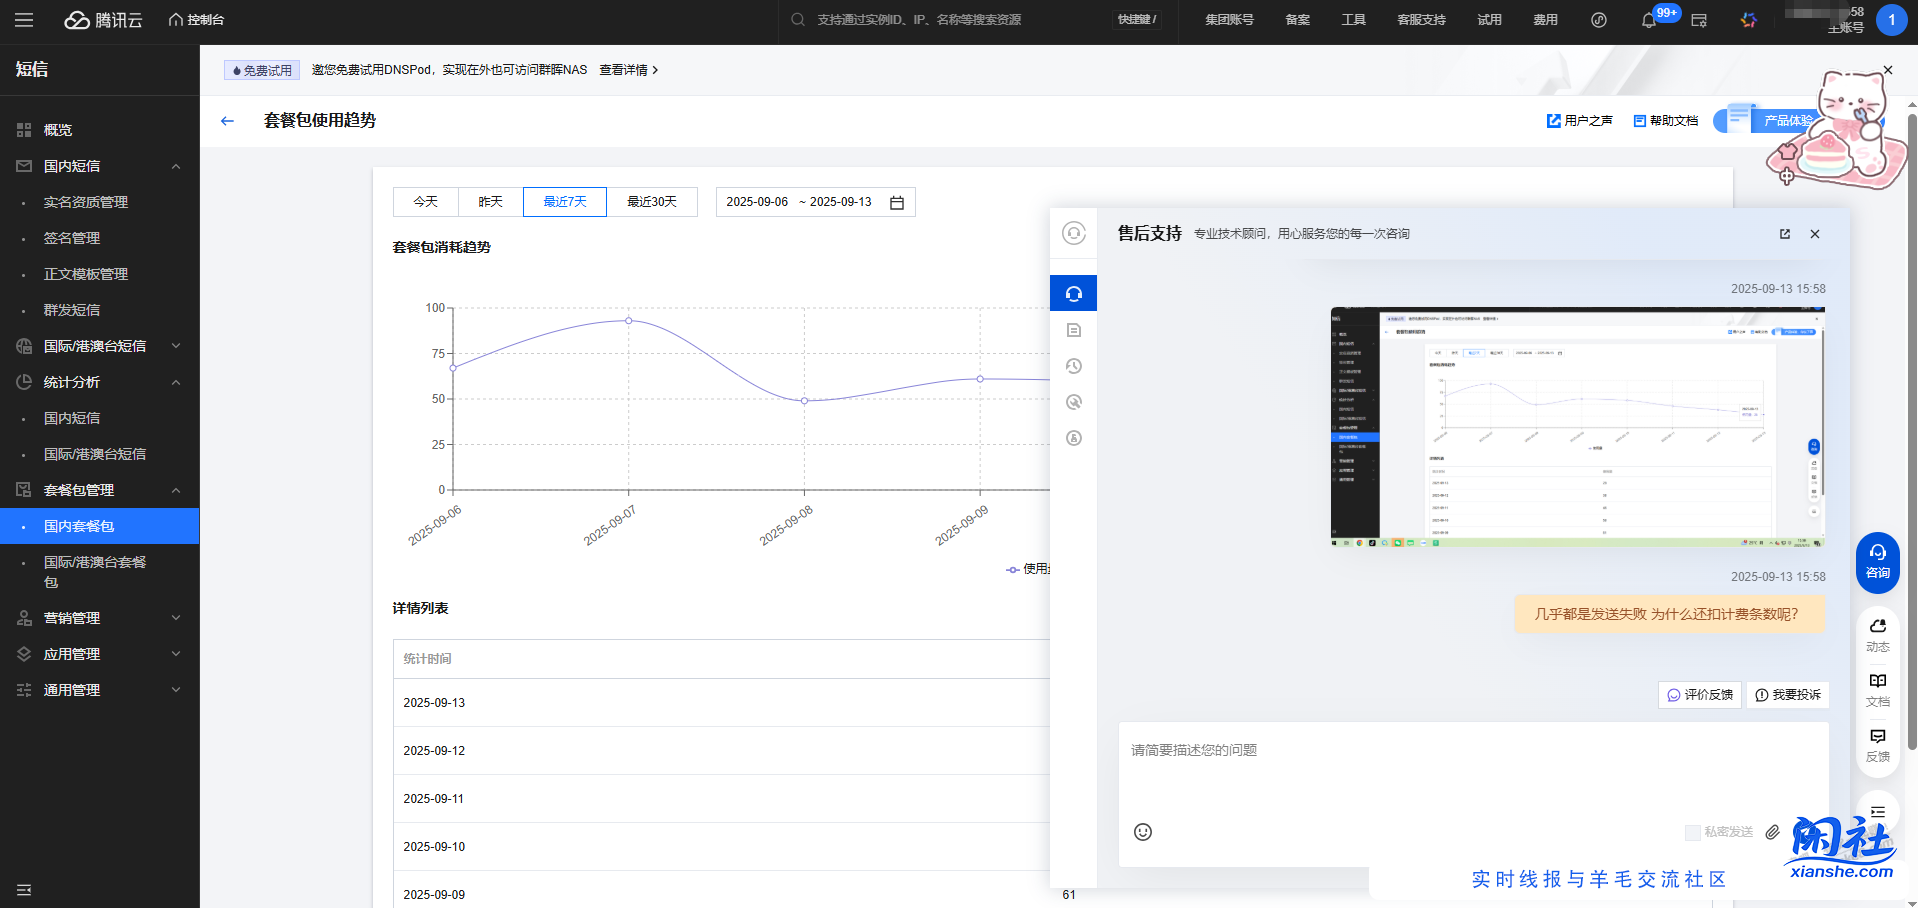This screenshot has height=908, width=1918.
Task: Open the 签名管理 sidebar item
Action: (x=72, y=238)
